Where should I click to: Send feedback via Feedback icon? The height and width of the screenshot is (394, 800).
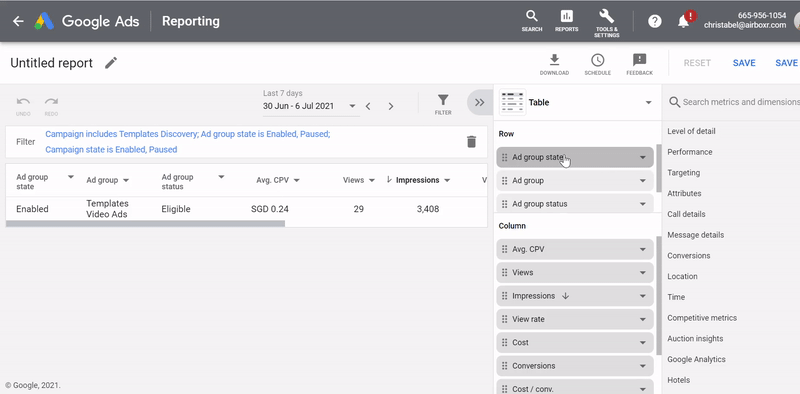pyautogui.click(x=639, y=64)
